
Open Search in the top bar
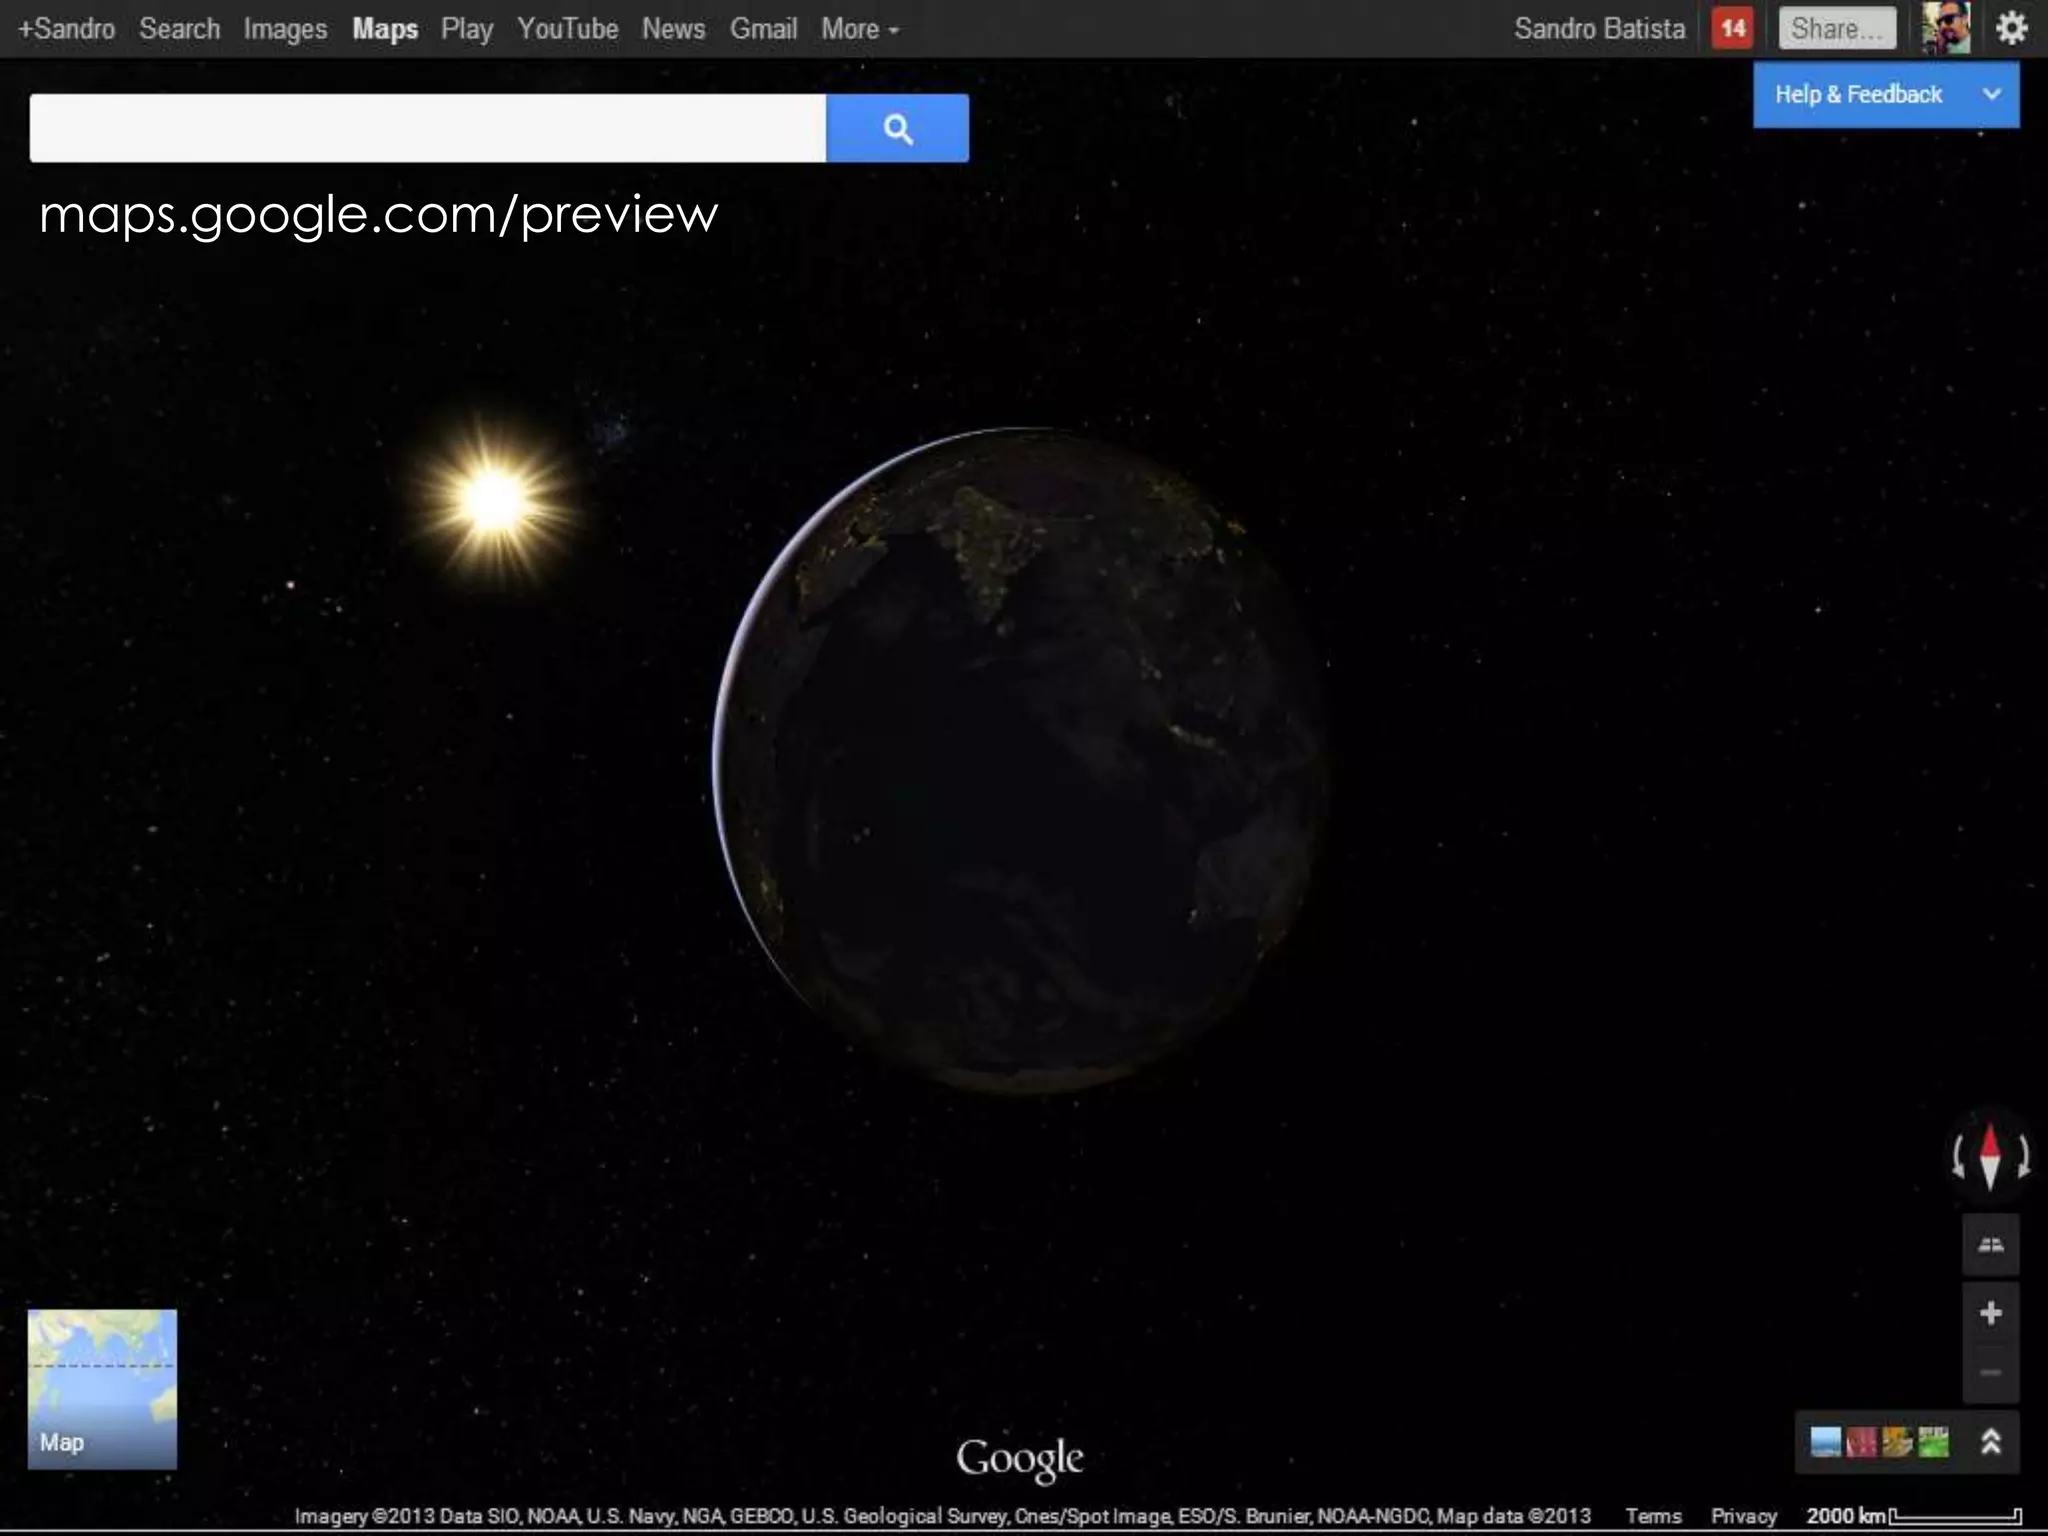(180, 29)
